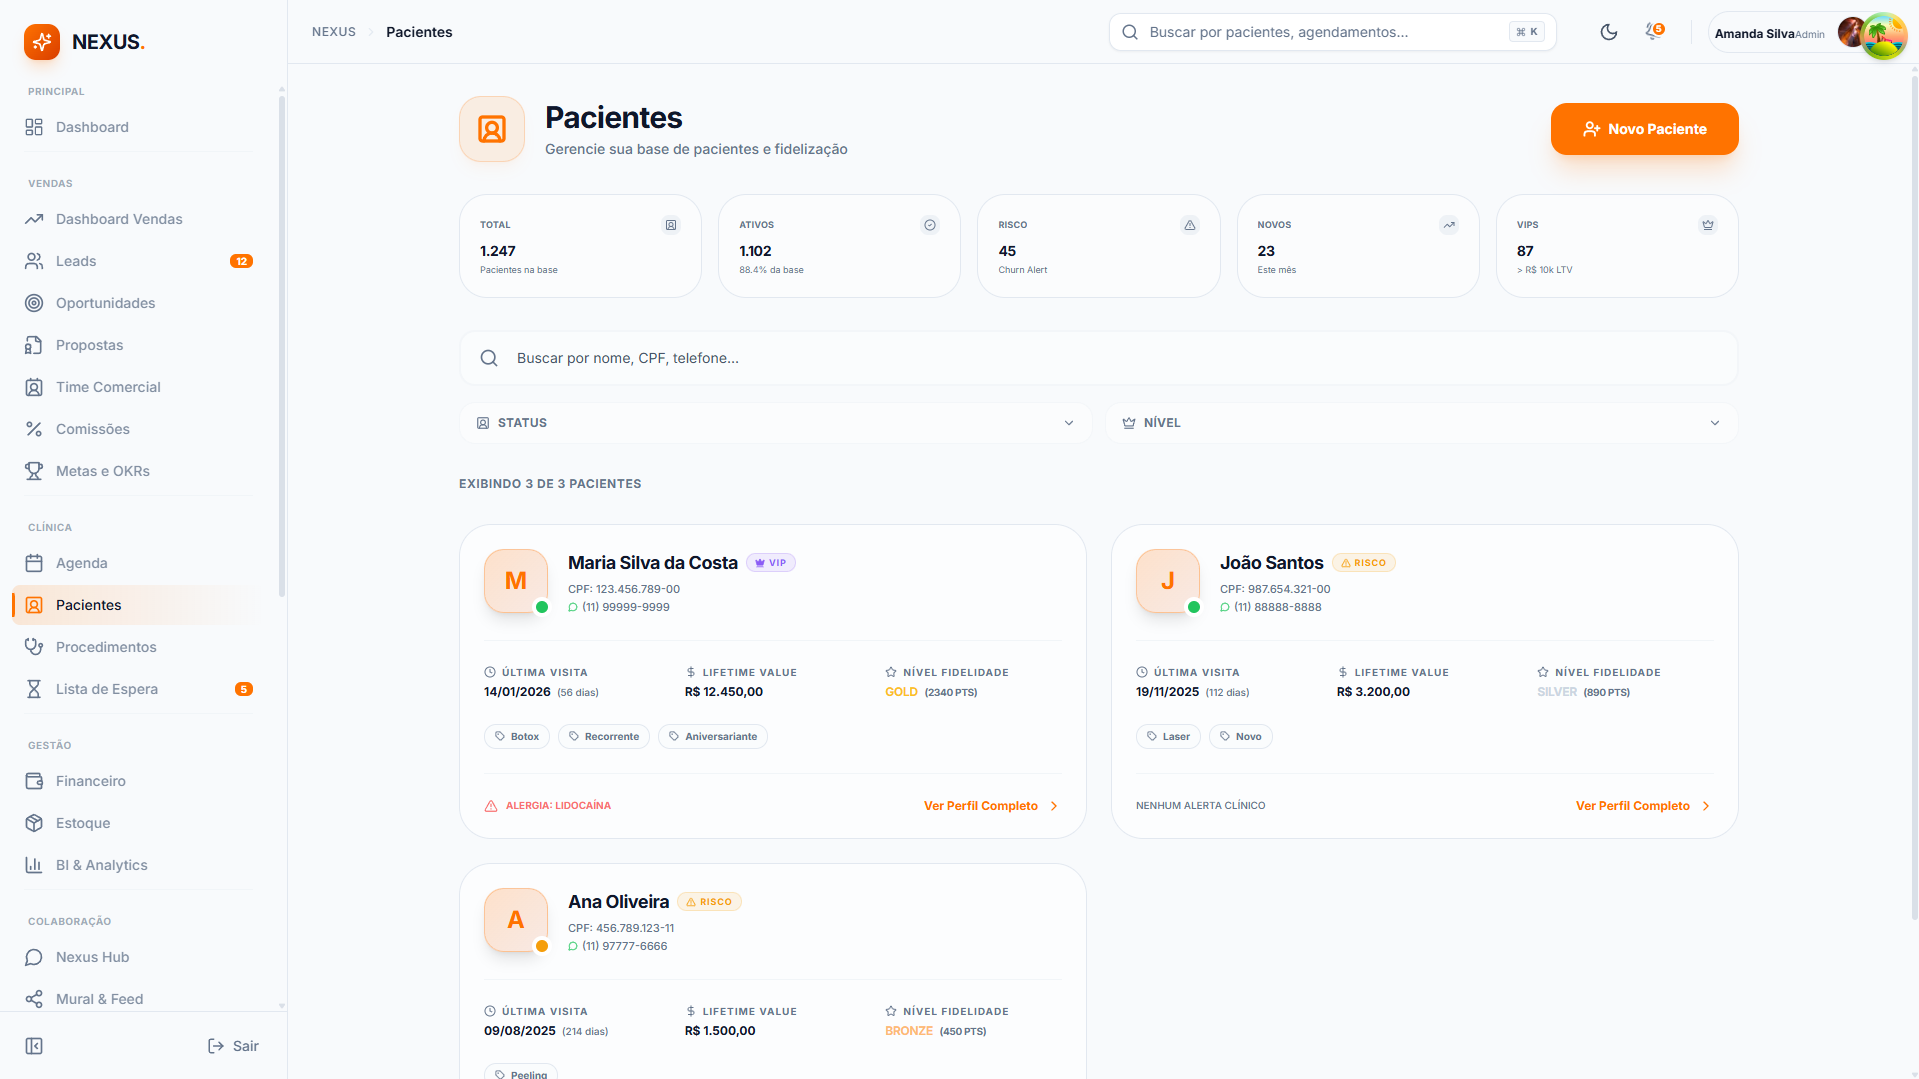The width and height of the screenshot is (1919, 1079).
Task: Click the Ativos stat card check icon
Action: [x=930, y=225]
